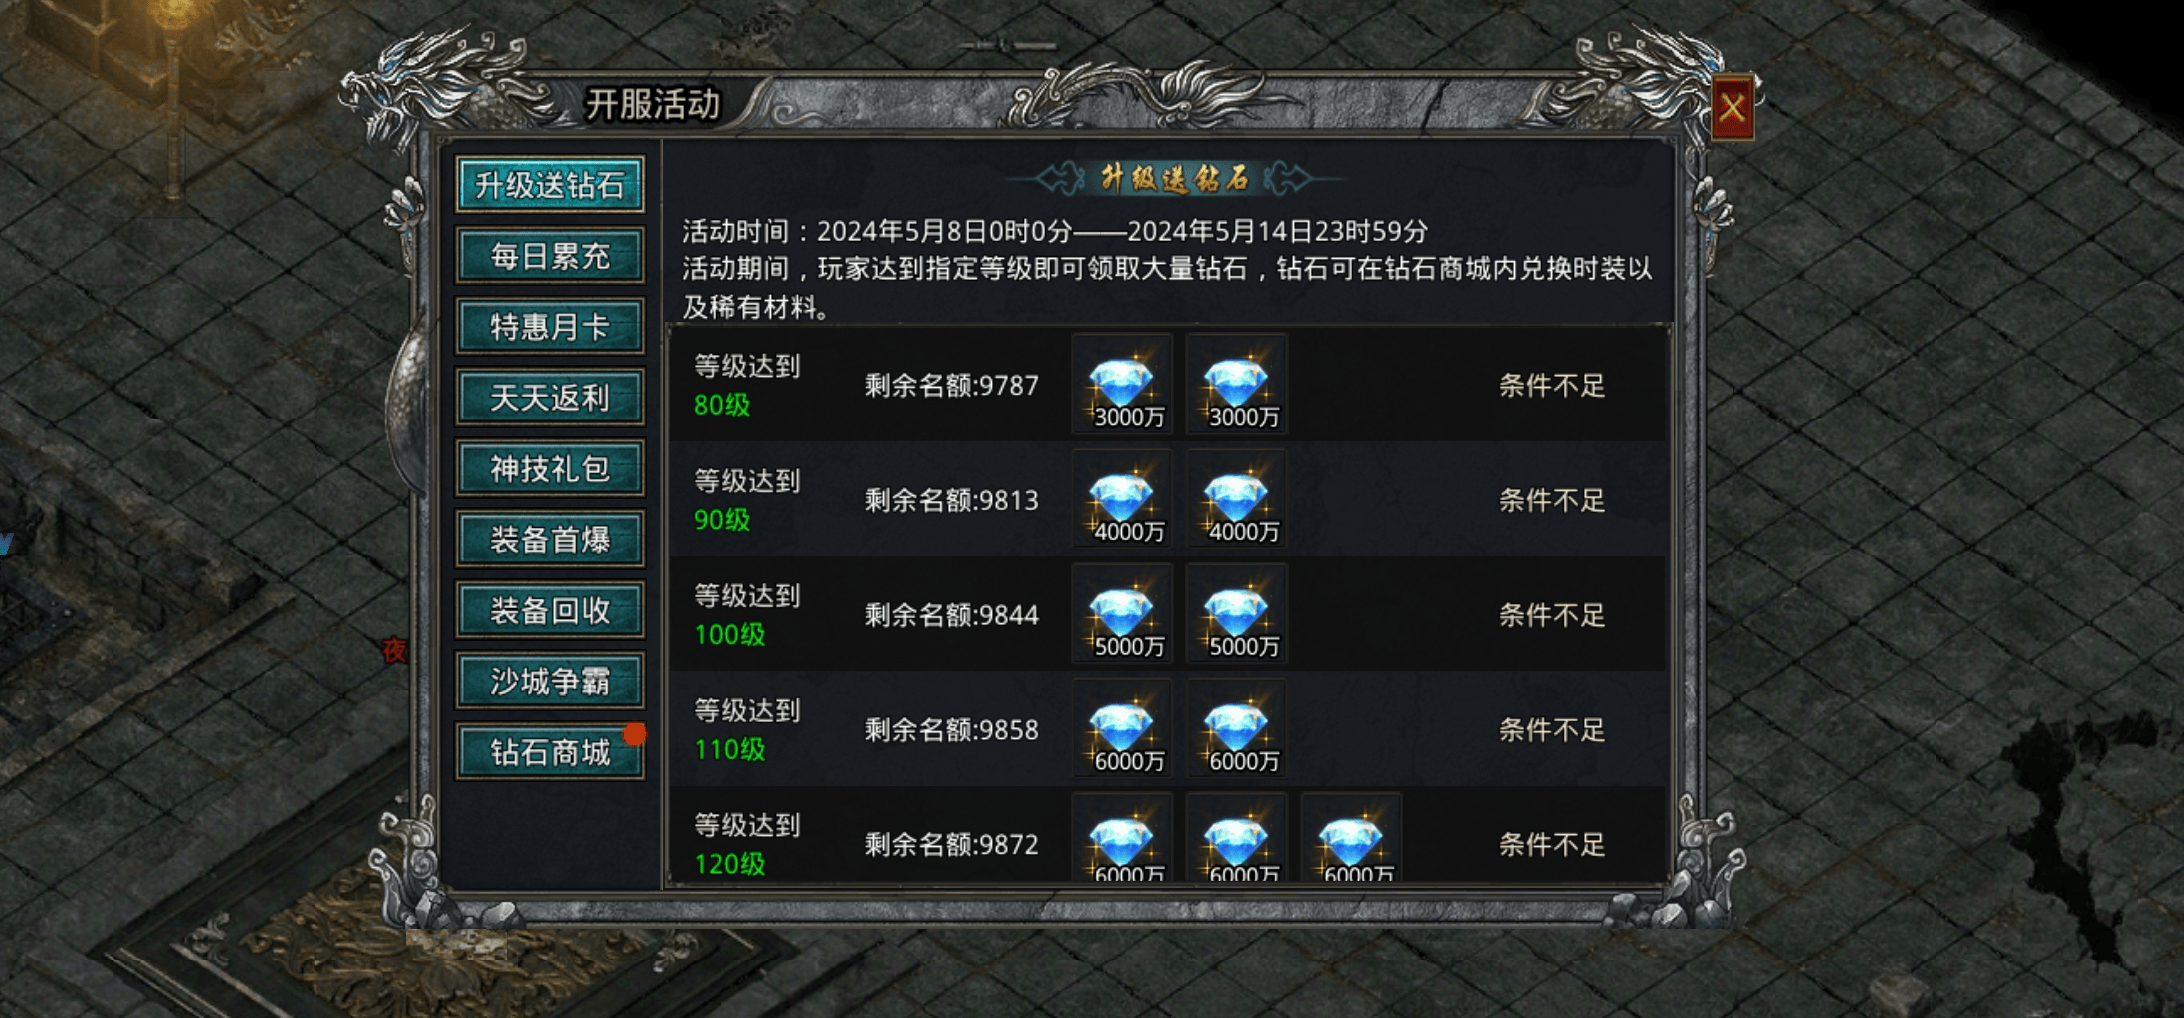
Task: Open the 每日累充 tab
Action: 550,256
